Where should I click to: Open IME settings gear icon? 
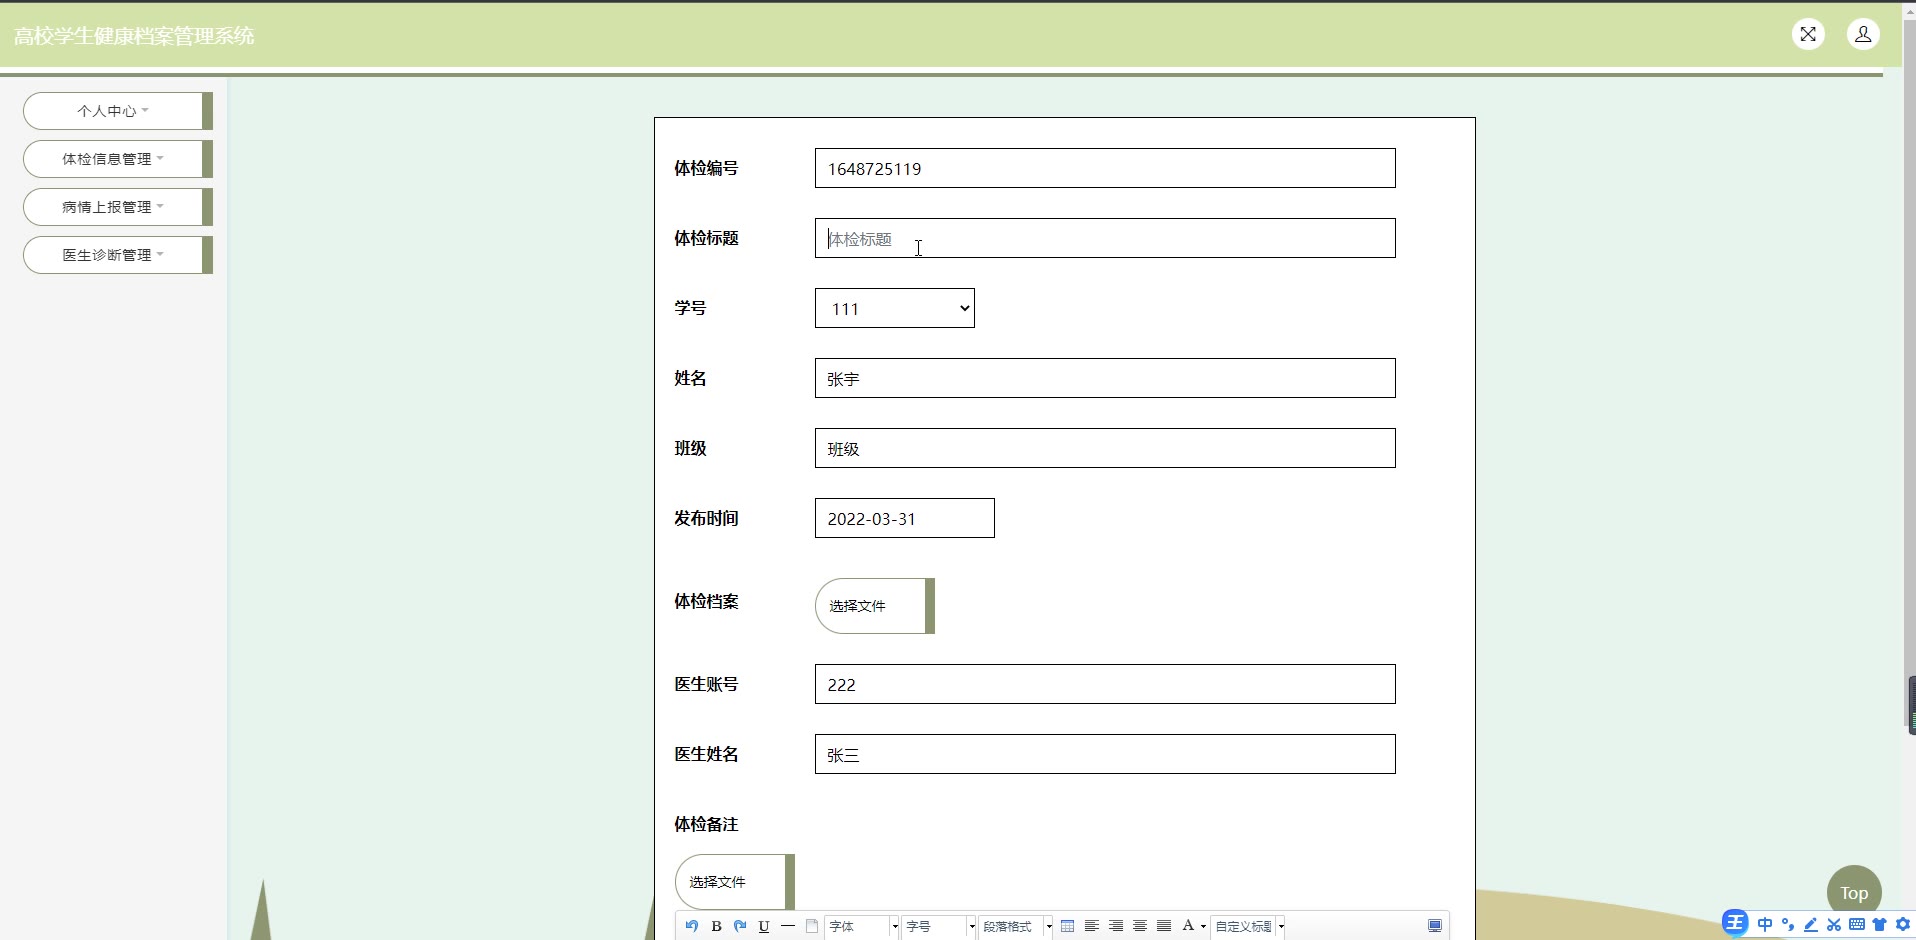pyautogui.click(x=1903, y=924)
